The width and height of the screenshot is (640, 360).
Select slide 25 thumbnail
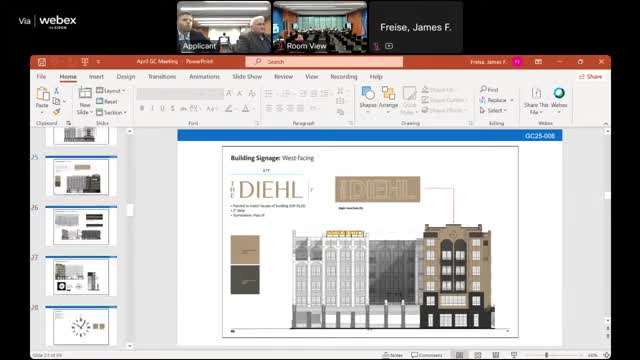[x=81, y=177]
